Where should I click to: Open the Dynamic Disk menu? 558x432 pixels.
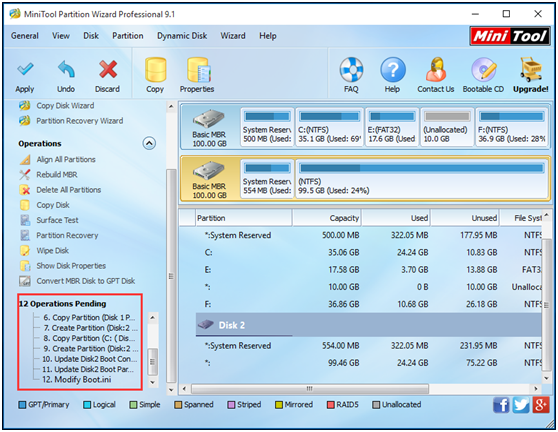pyautogui.click(x=182, y=36)
